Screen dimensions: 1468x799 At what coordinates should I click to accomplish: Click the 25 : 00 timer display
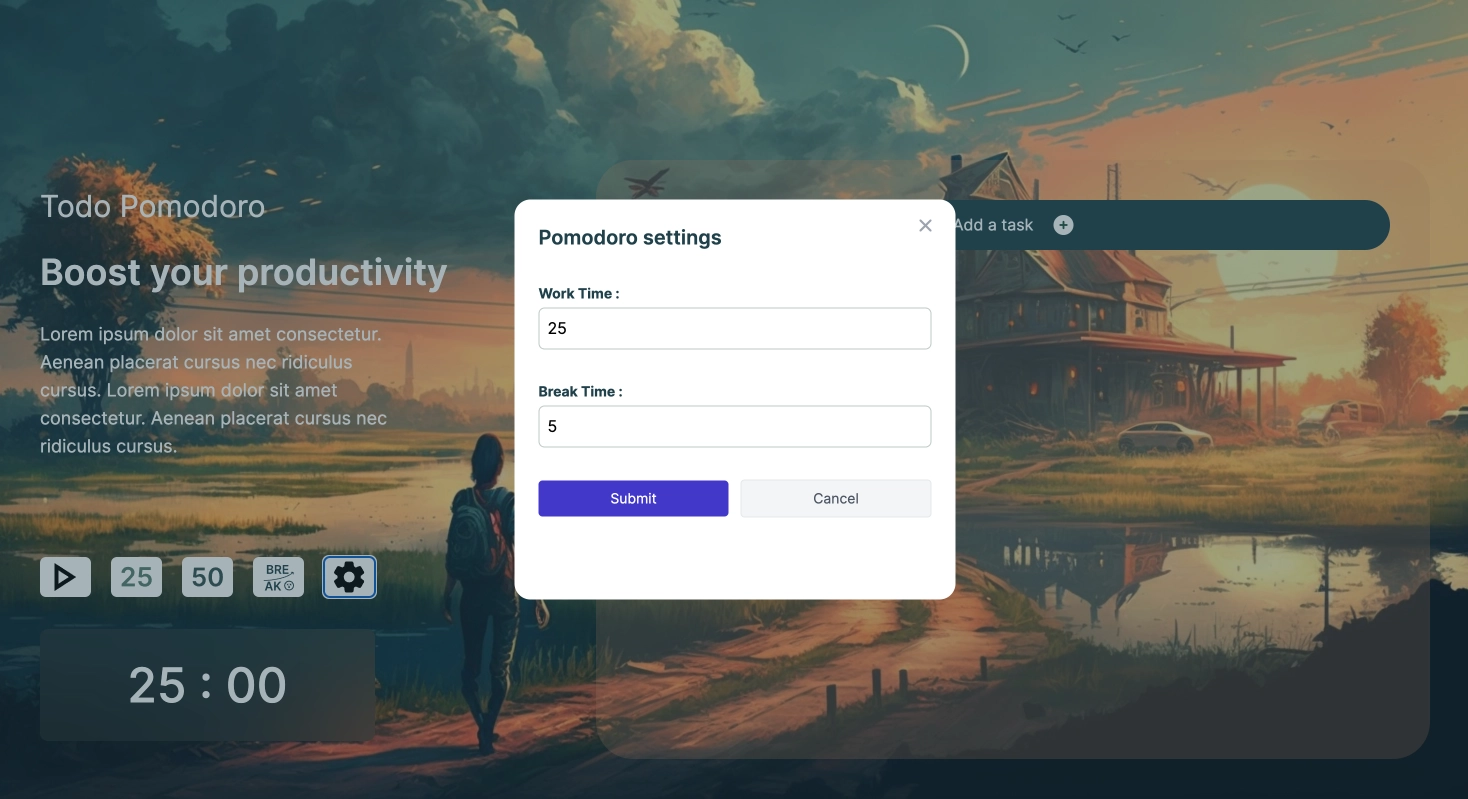(x=207, y=685)
